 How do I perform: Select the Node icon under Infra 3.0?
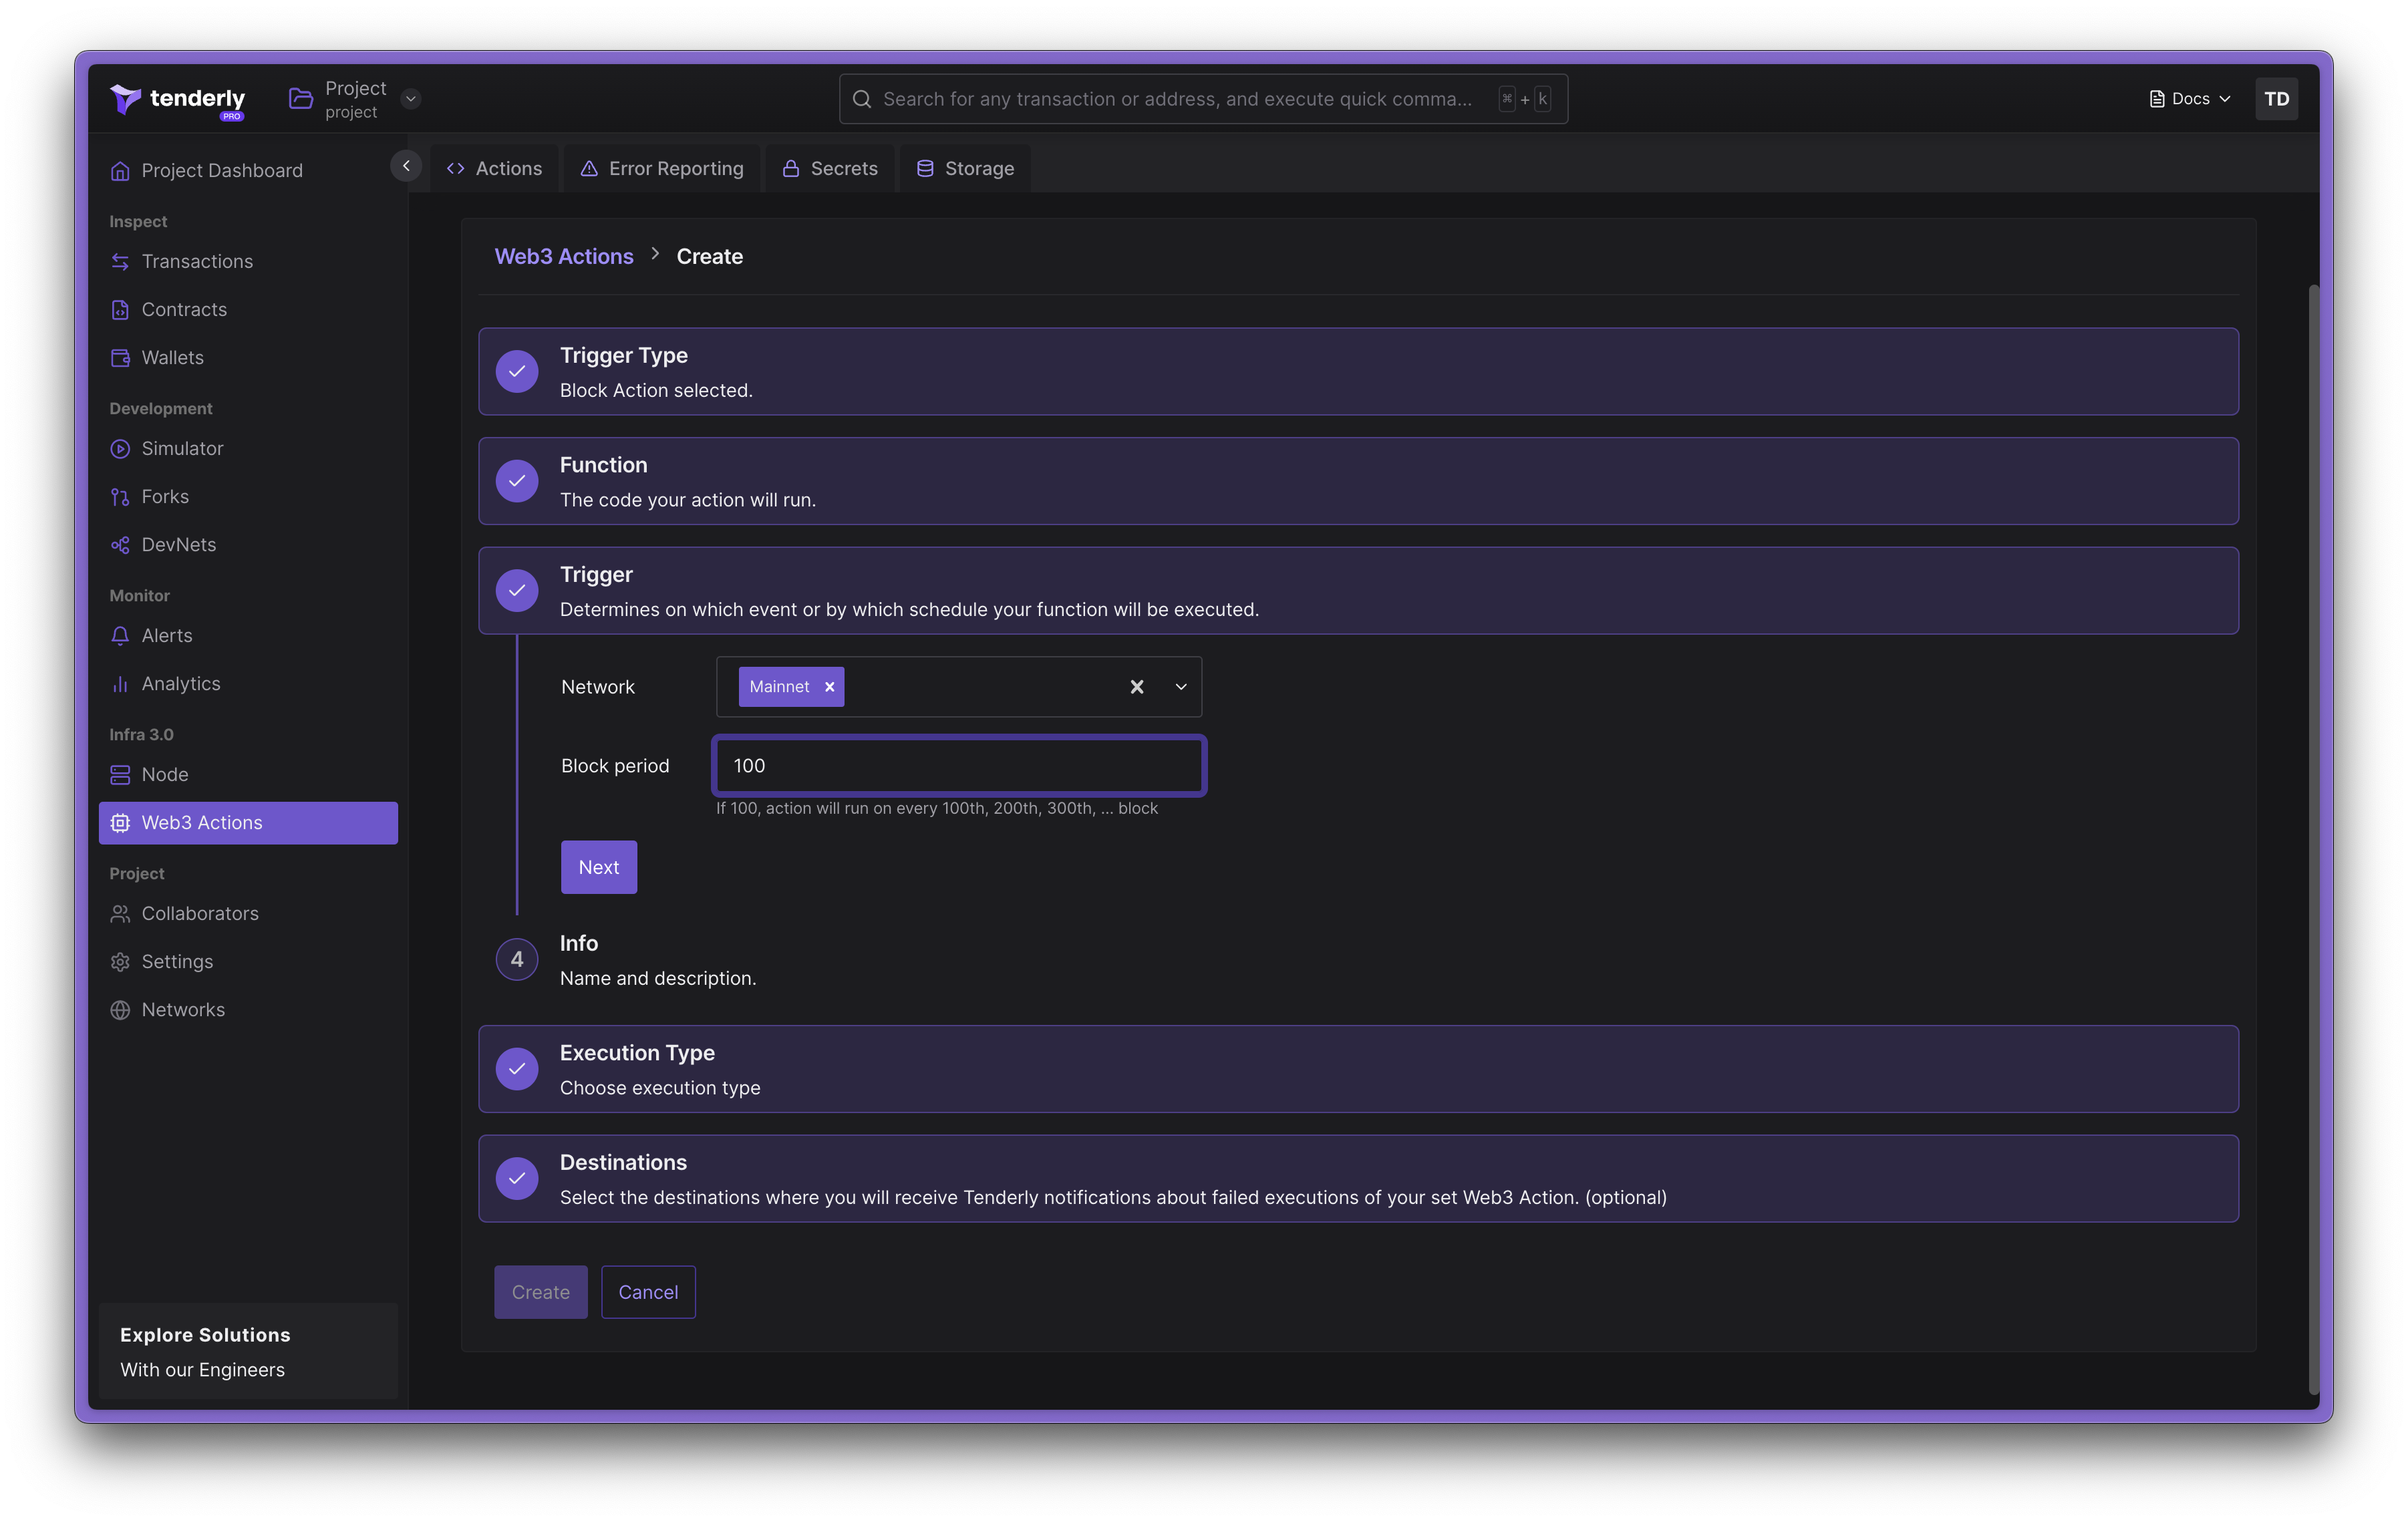(119, 773)
